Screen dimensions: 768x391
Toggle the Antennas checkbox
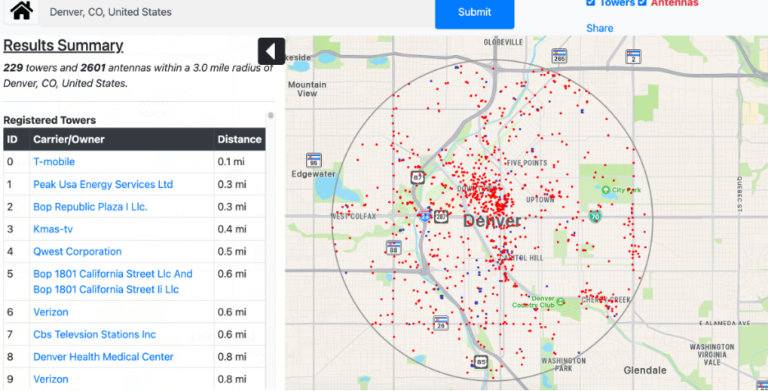click(642, 2)
